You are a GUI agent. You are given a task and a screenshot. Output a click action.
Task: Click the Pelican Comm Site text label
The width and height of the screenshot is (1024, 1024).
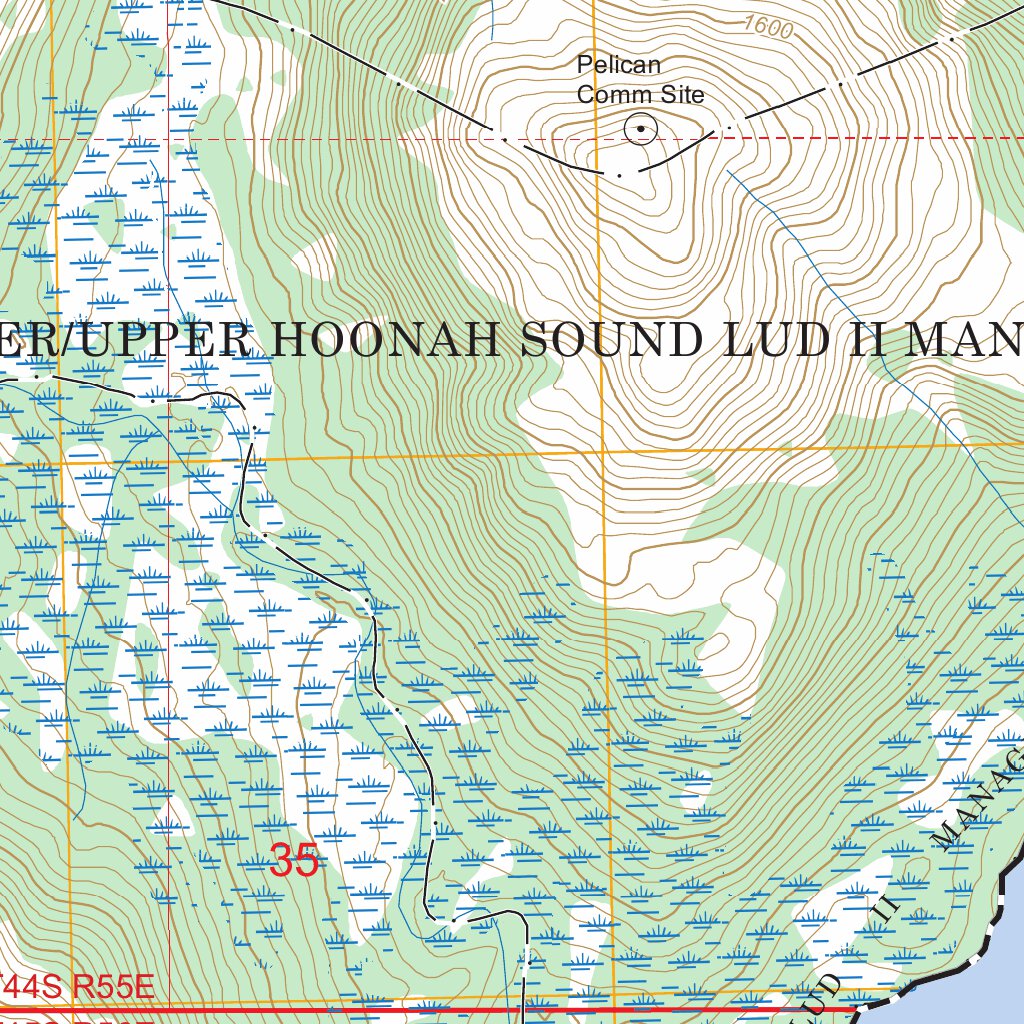[638, 80]
